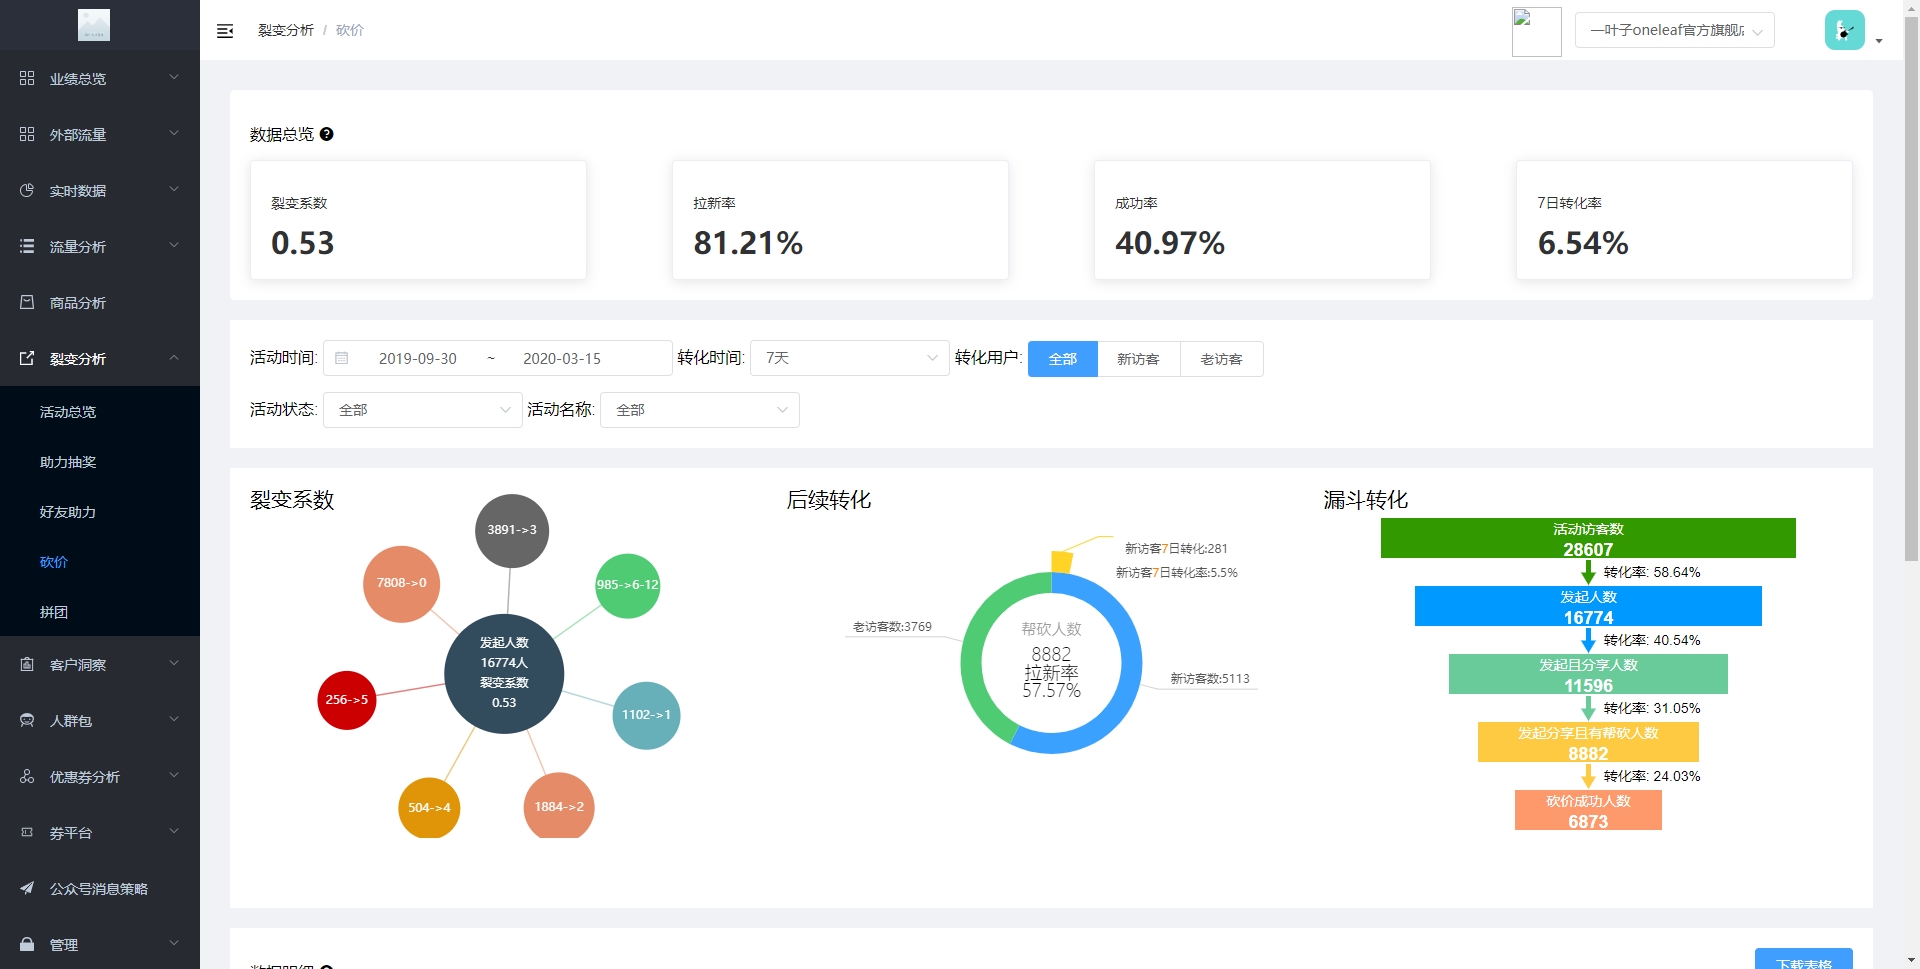Viewport: 1920px width, 969px height.
Task: Click the 2019-09-30 start date field
Action: 417,358
